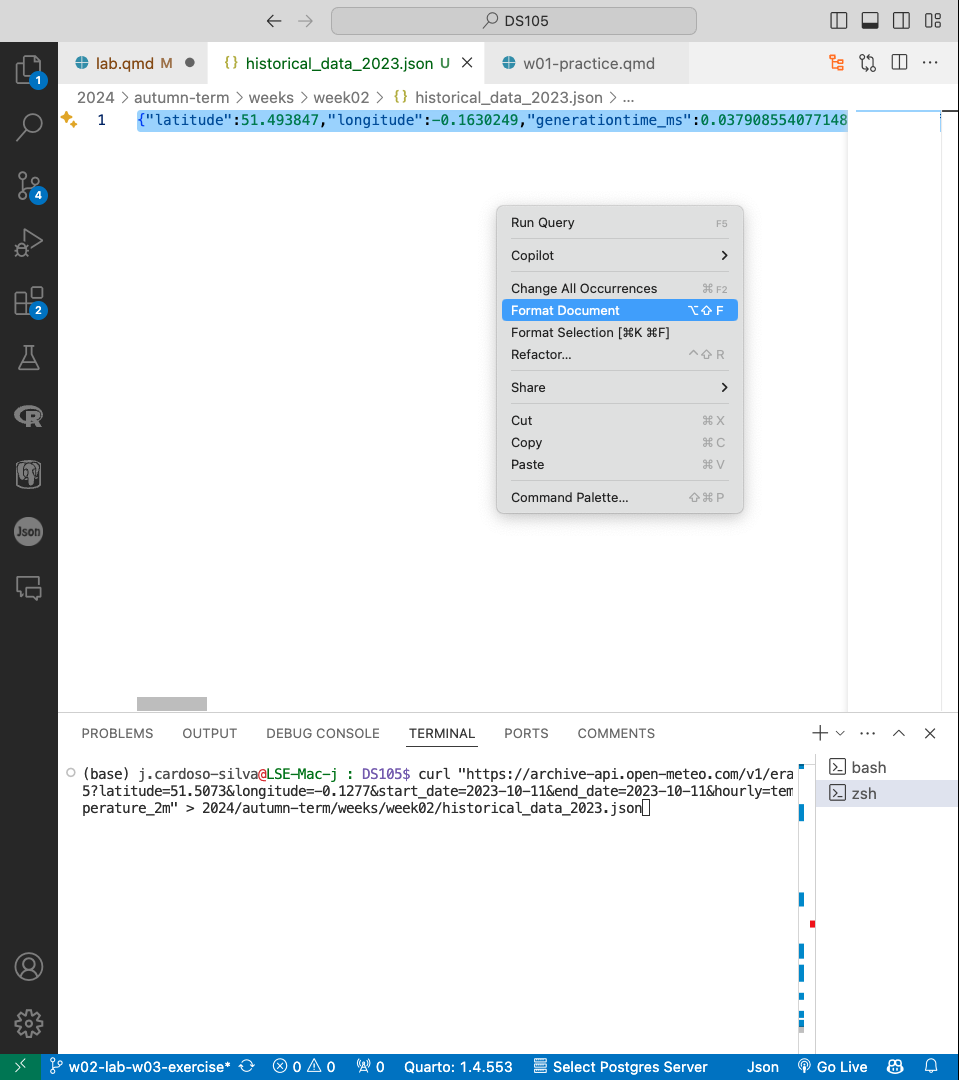Click the week02 breadcrumb
The width and height of the screenshot is (959, 1080).
(341, 98)
